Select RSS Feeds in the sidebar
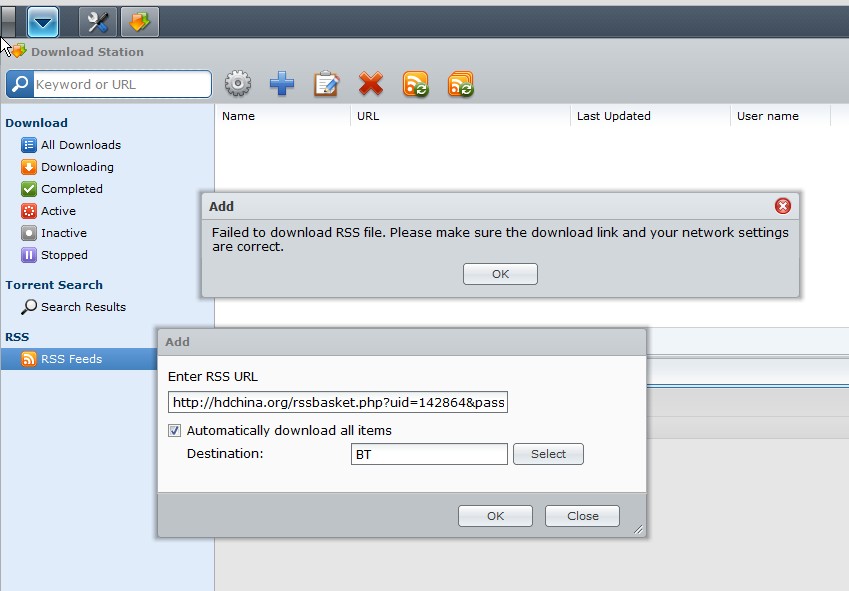 click(x=71, y=359)
